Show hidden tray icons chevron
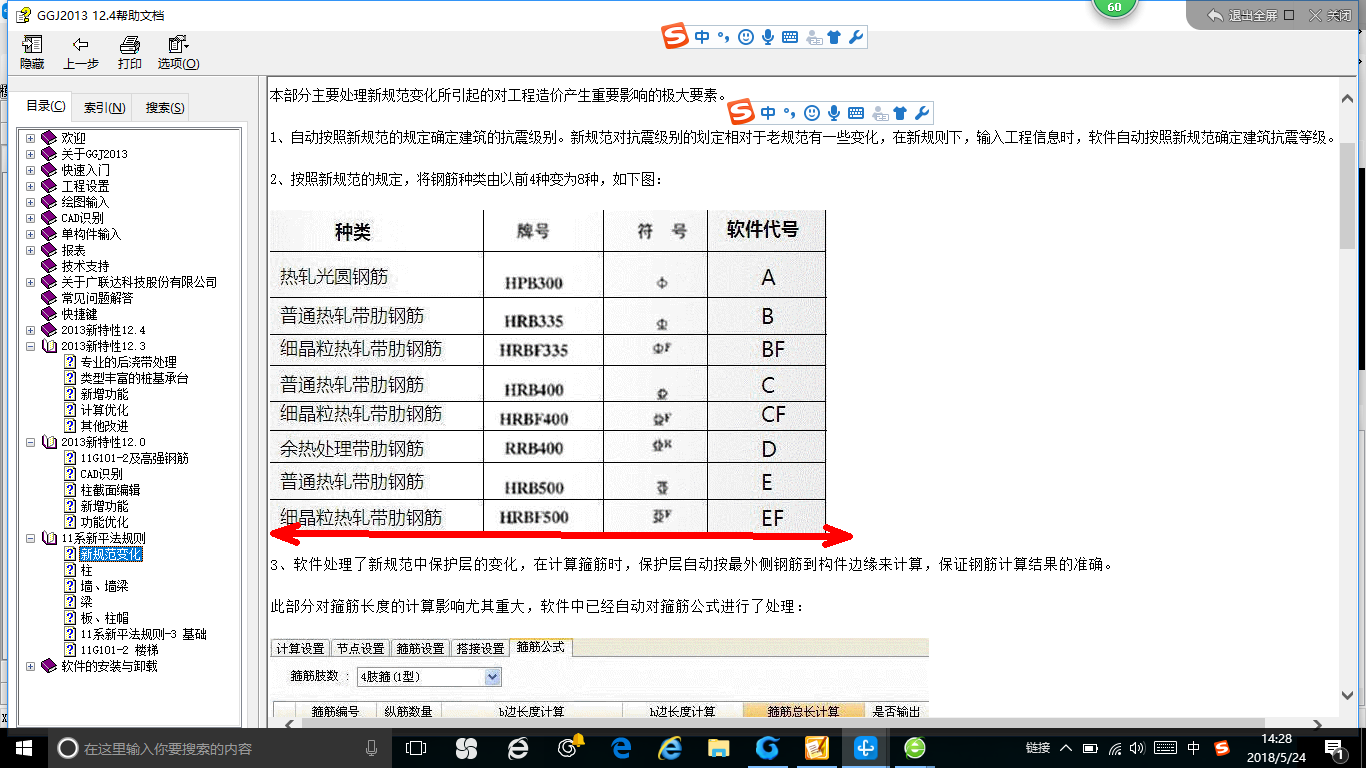The image size is (1366, 768). point(1066,747)
